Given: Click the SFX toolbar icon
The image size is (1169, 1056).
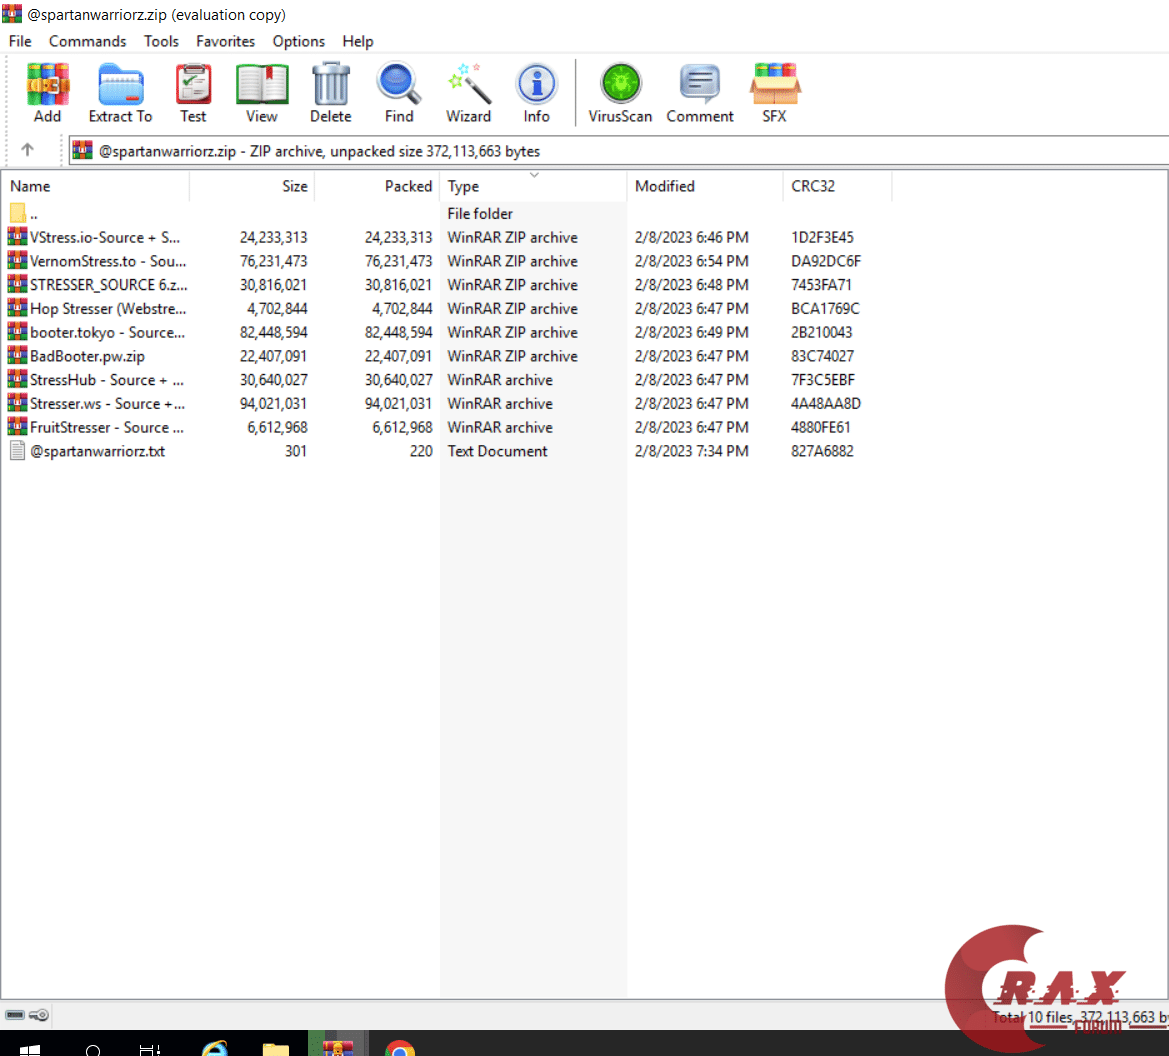Looking at the screenshot, I should point(775,92).
